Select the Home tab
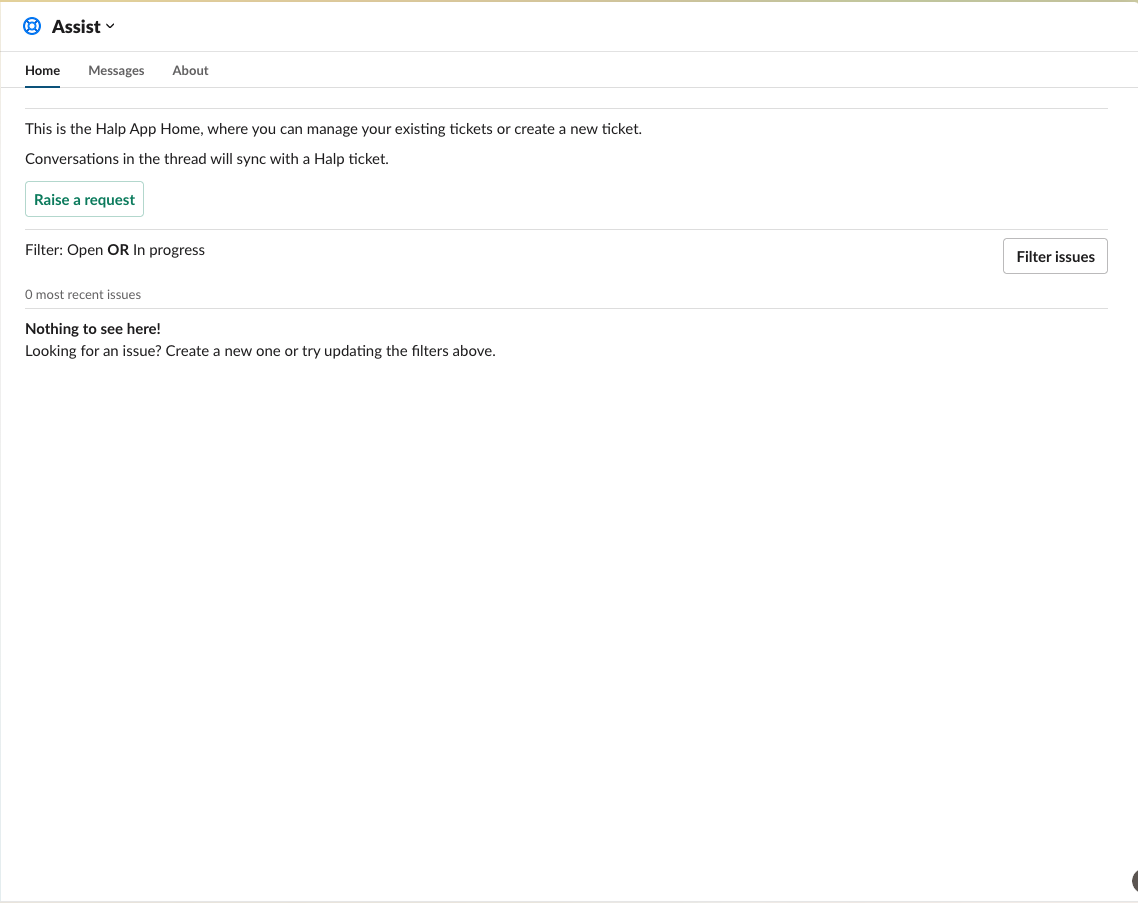 [42, 70]
